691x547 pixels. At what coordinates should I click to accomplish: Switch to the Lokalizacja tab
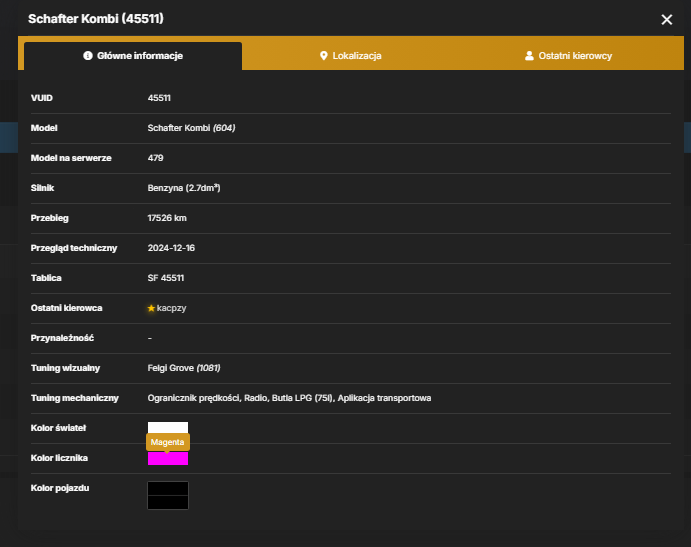350,56
